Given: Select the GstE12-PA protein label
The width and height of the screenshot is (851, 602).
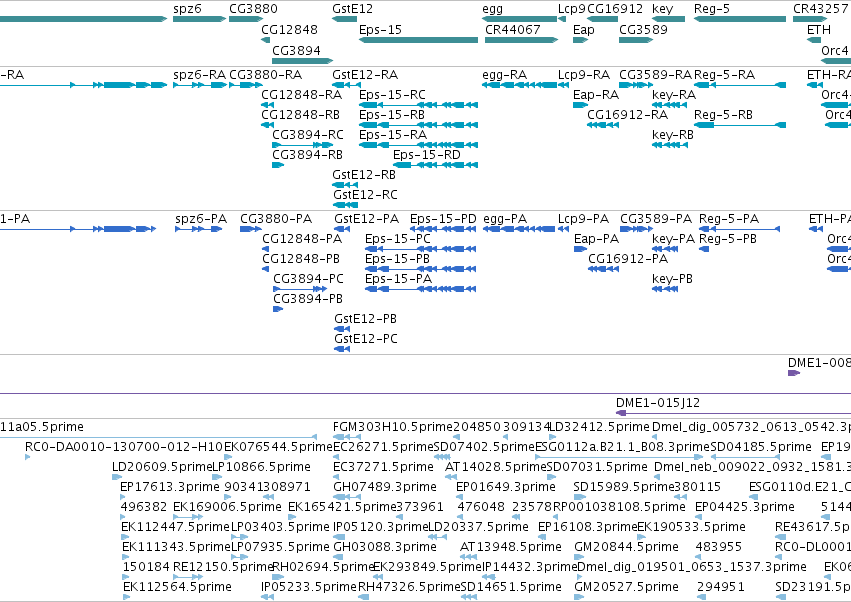Looking at the screenshot, I should (366, 219).
